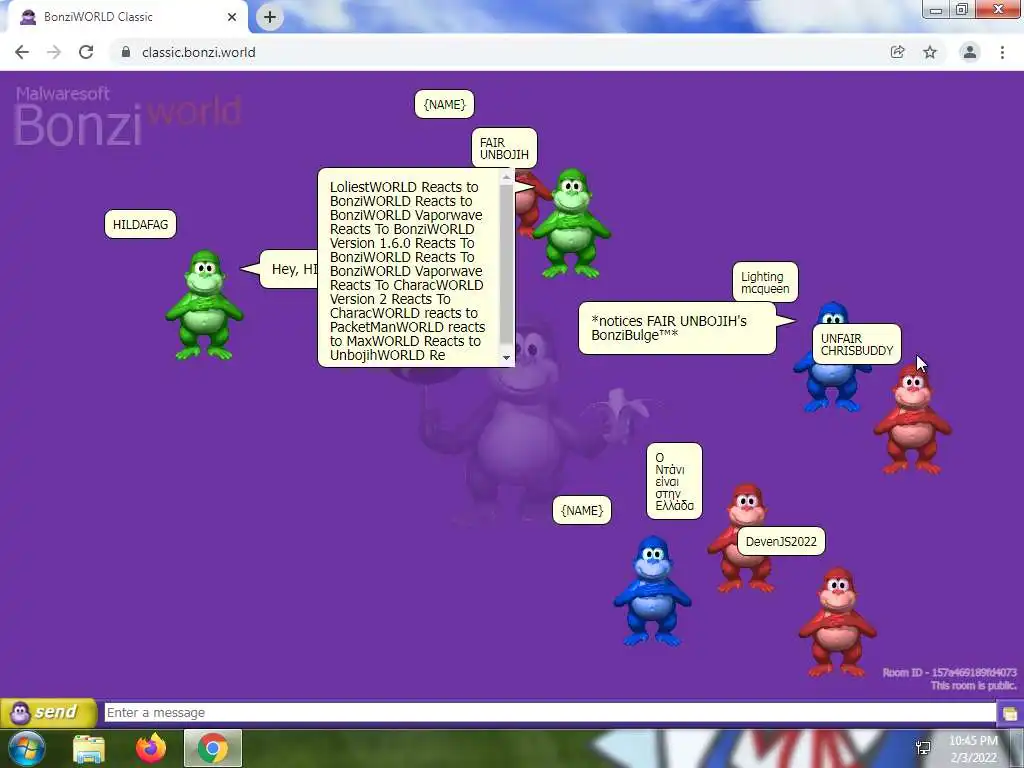Reload the page with the refresh icon
Image resolution: width=1024 pixels, height=768 pixels.
point(86,52)
